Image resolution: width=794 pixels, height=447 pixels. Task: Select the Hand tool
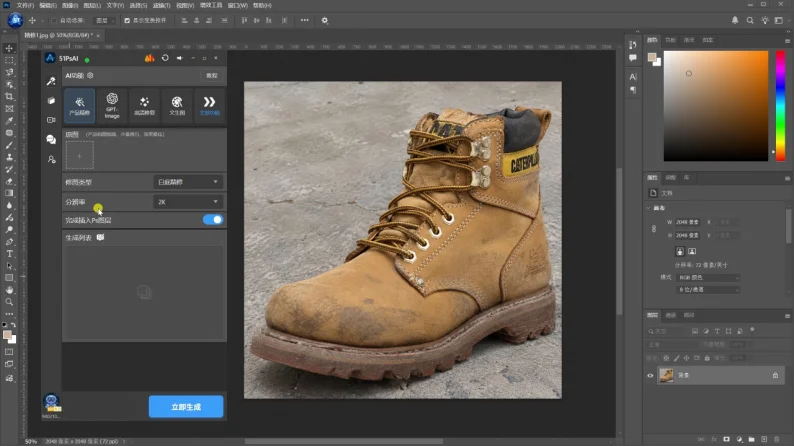tap(9, 290)
